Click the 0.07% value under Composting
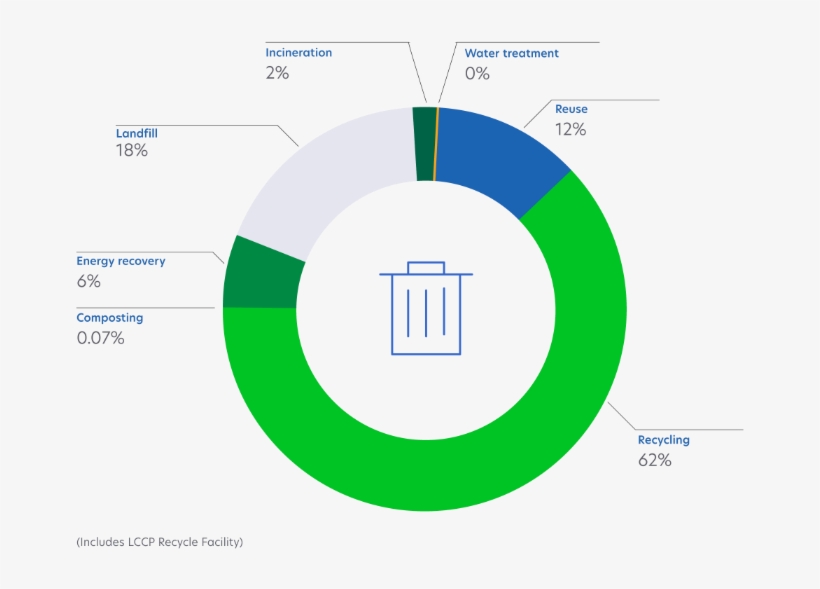The image size is (820, 589). click(x=100, y=338)
